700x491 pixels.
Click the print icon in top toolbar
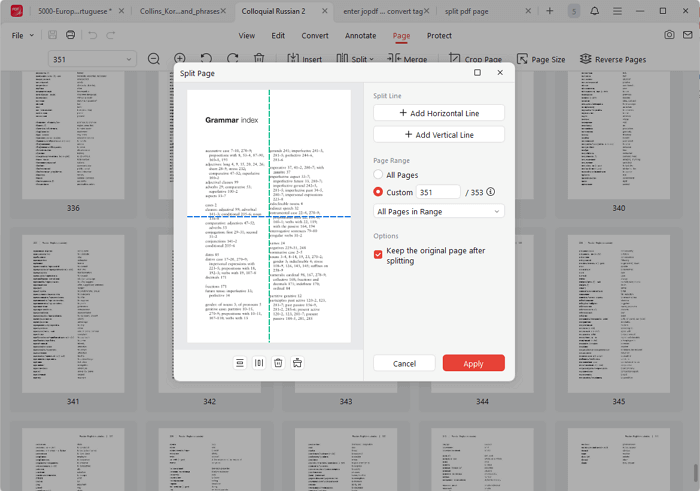71,35
